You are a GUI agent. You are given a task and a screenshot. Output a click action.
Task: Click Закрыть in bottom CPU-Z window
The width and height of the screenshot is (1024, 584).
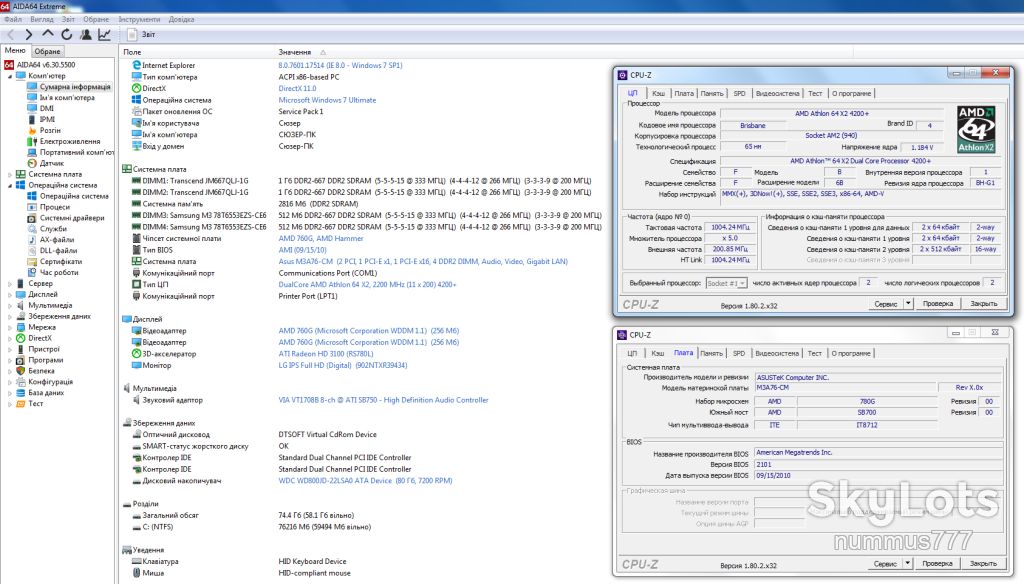[983, 564]
